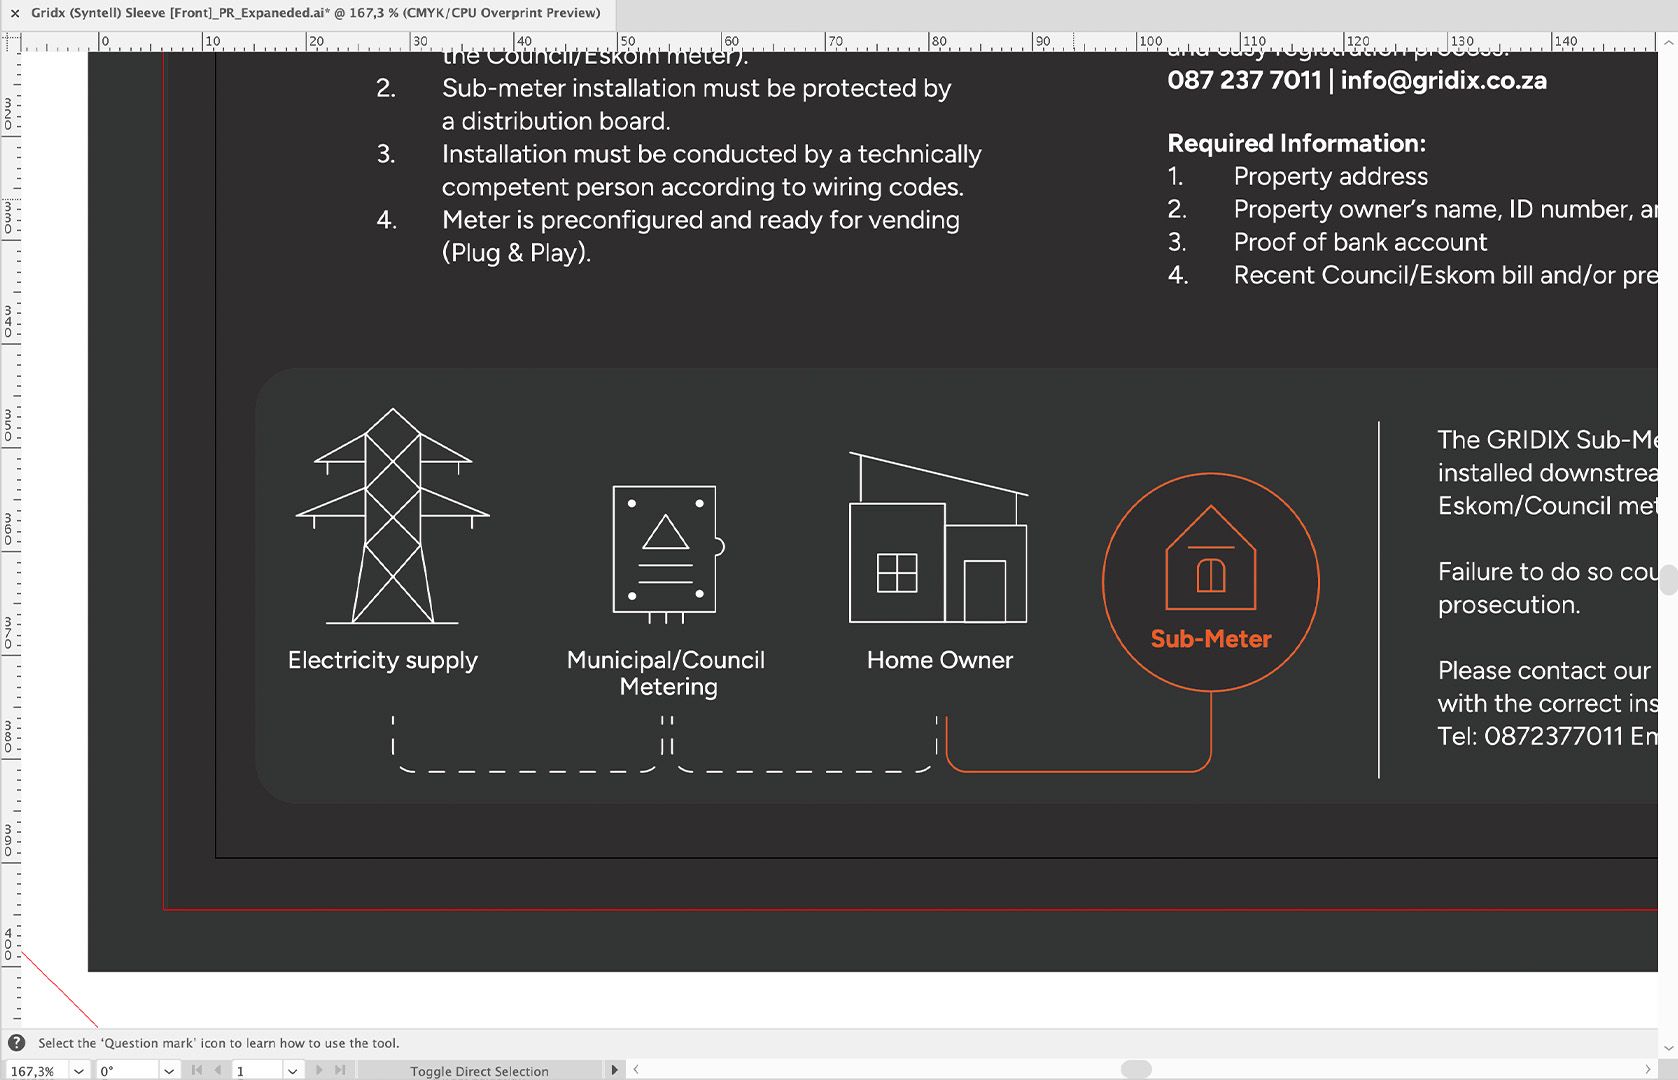Go to last artboard button
Viewport: 1678px width, 1080px height.
coord(340,1070)
